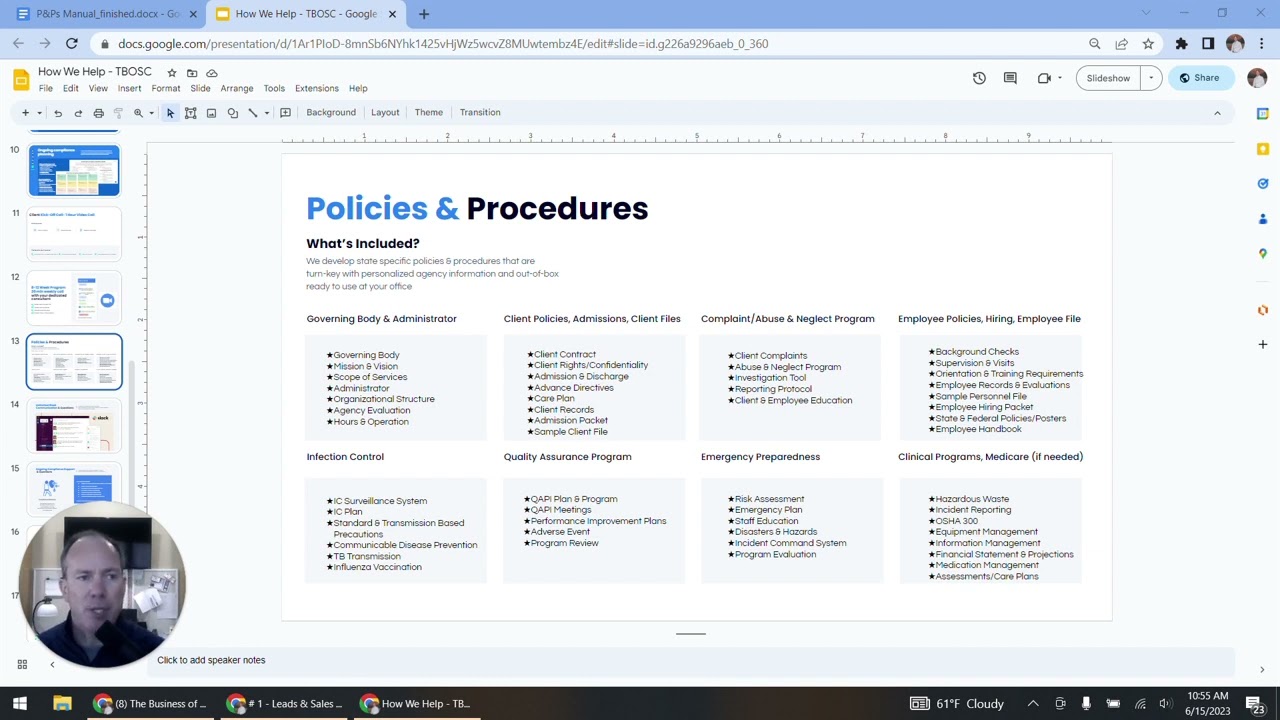
Task: Select the cursor select tool
Action: [170, 113]
